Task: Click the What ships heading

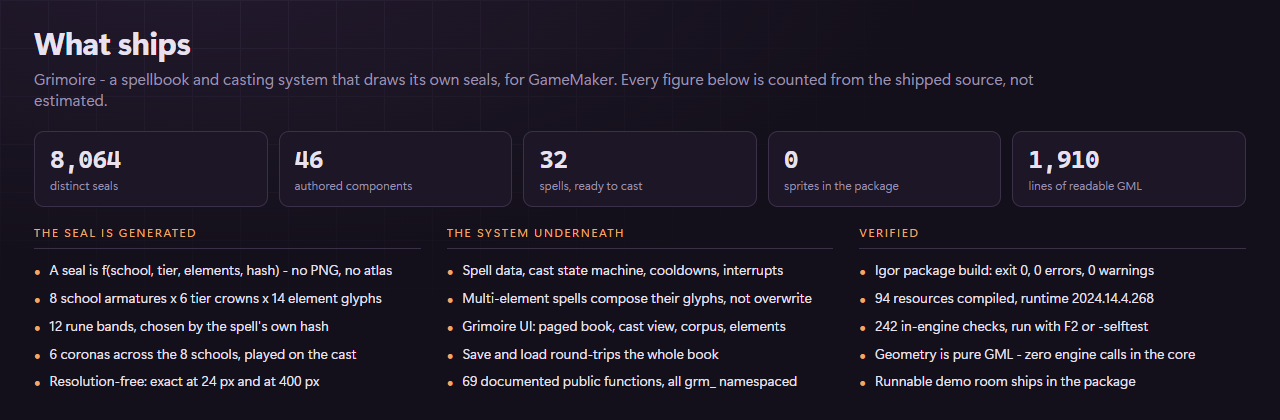Action: 112,44
